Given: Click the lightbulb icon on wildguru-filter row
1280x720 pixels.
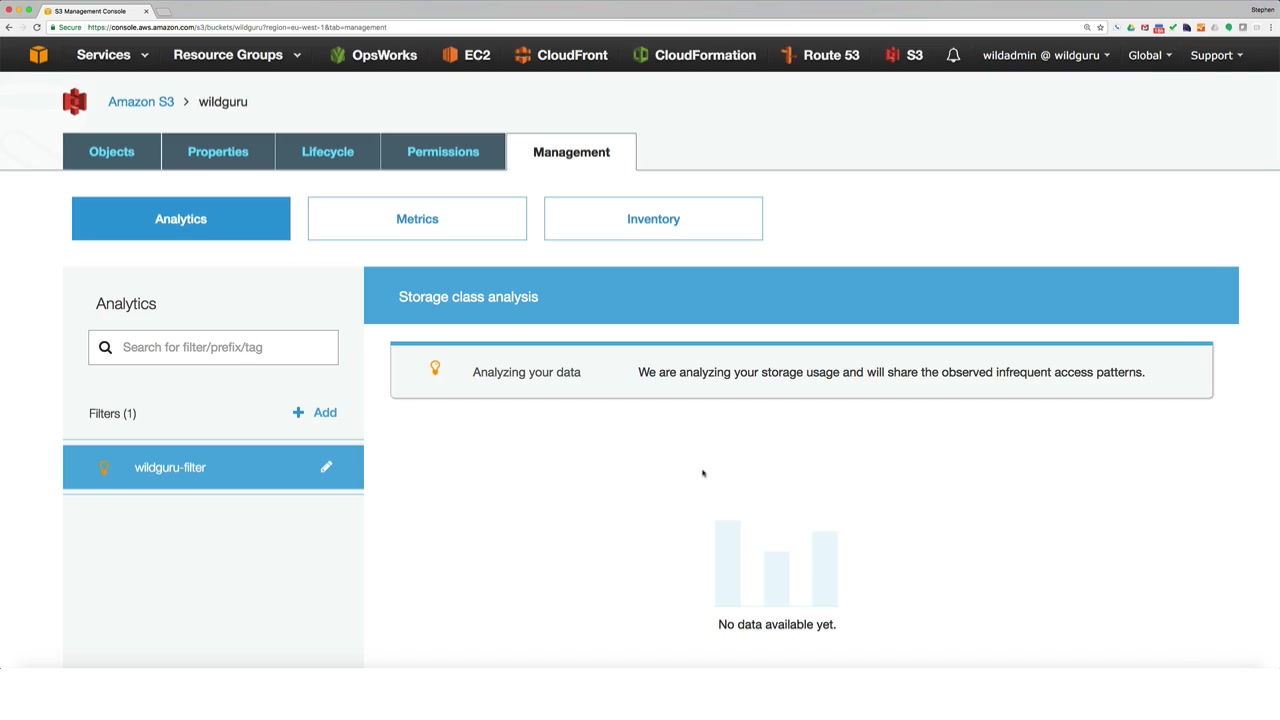Looking at the screenshot, I should click(x=104, y=467).
